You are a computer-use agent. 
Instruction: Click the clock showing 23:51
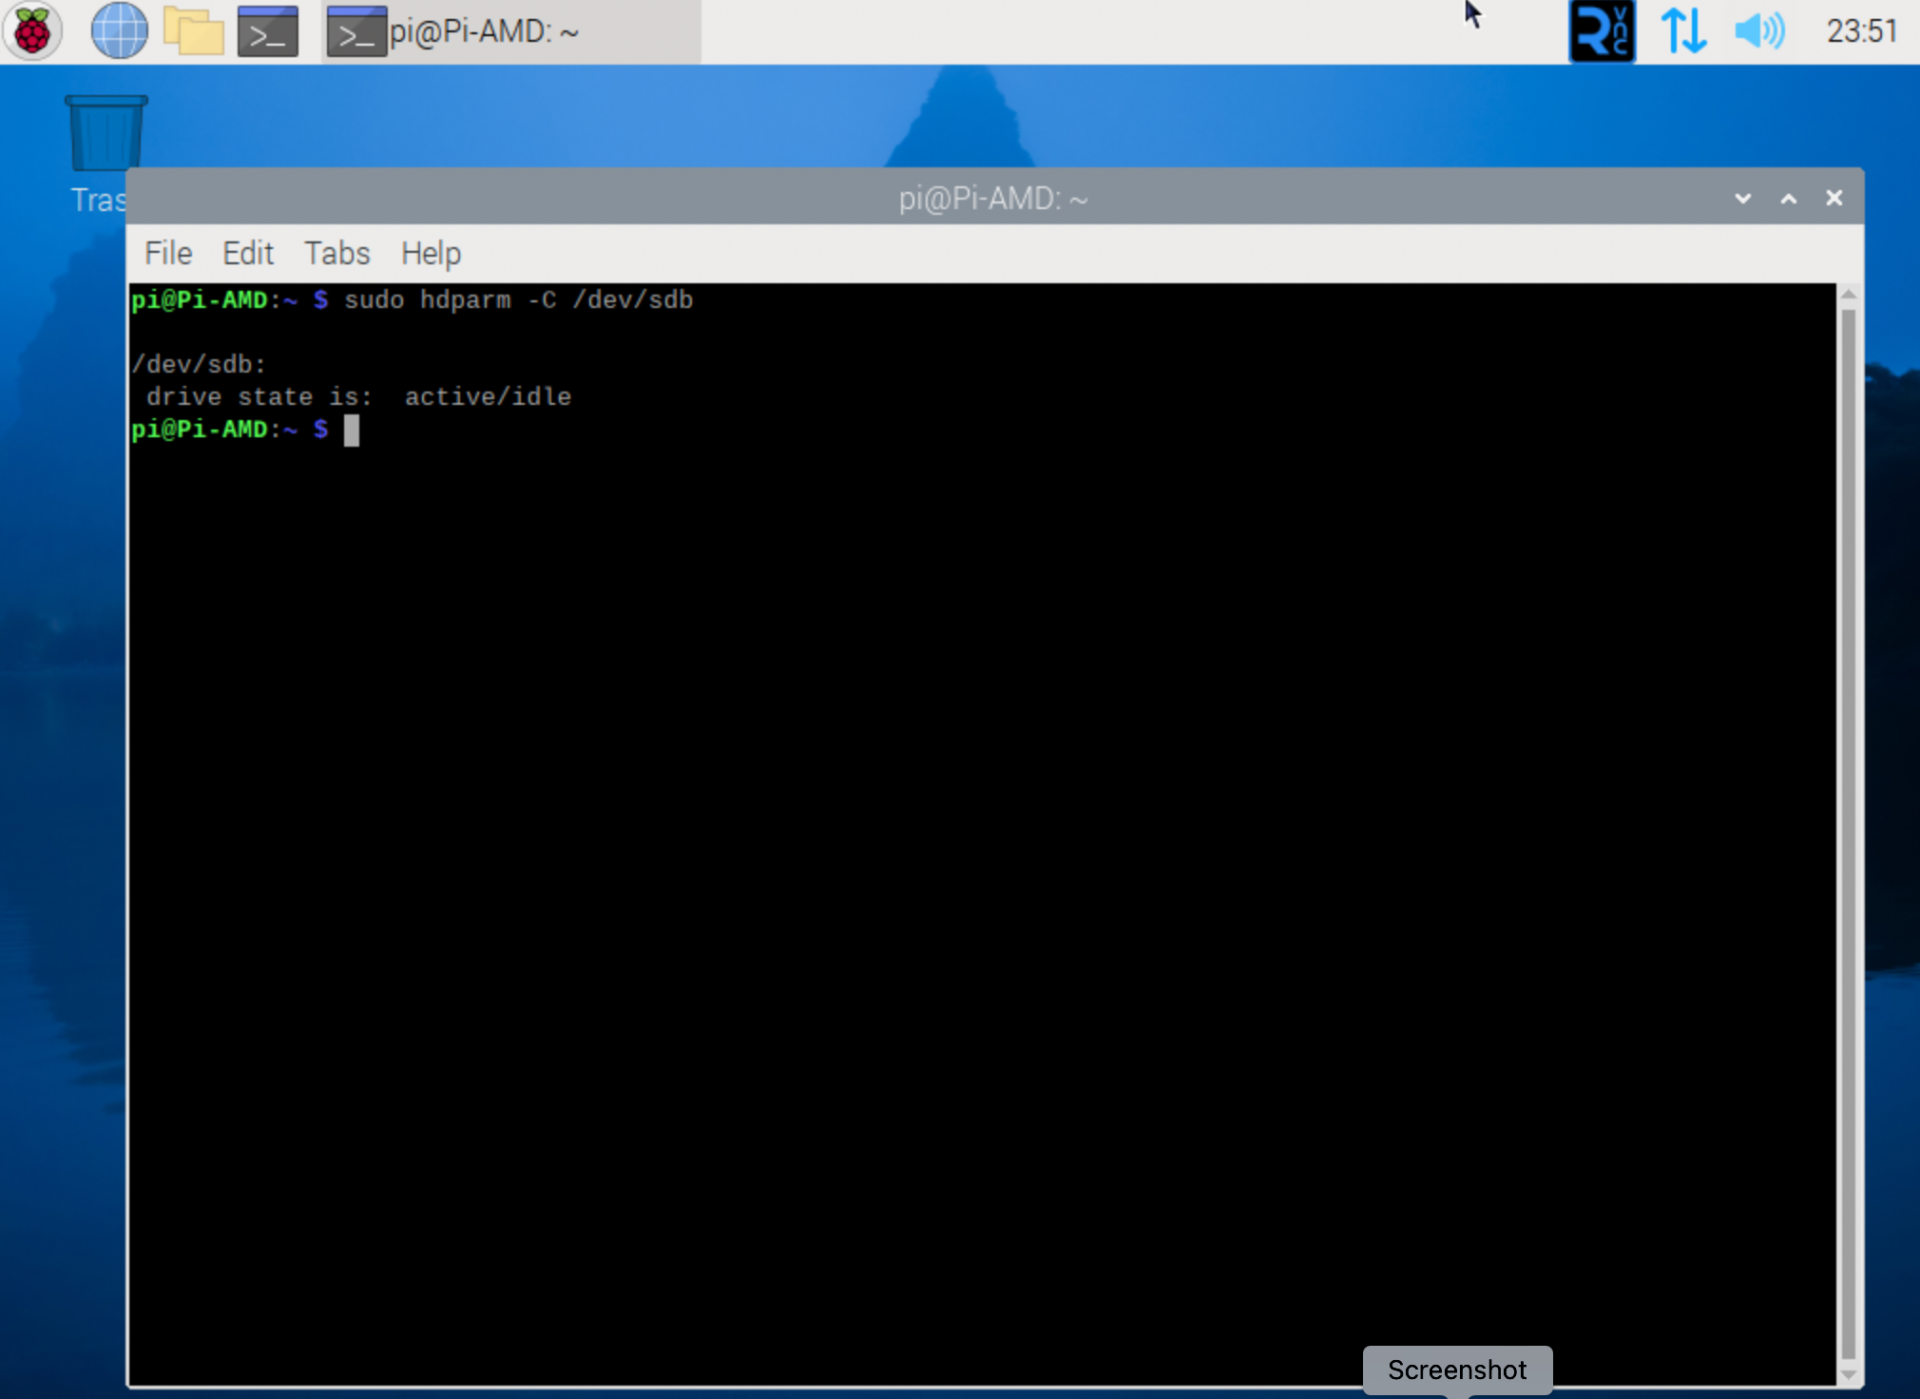point(1861,31)
